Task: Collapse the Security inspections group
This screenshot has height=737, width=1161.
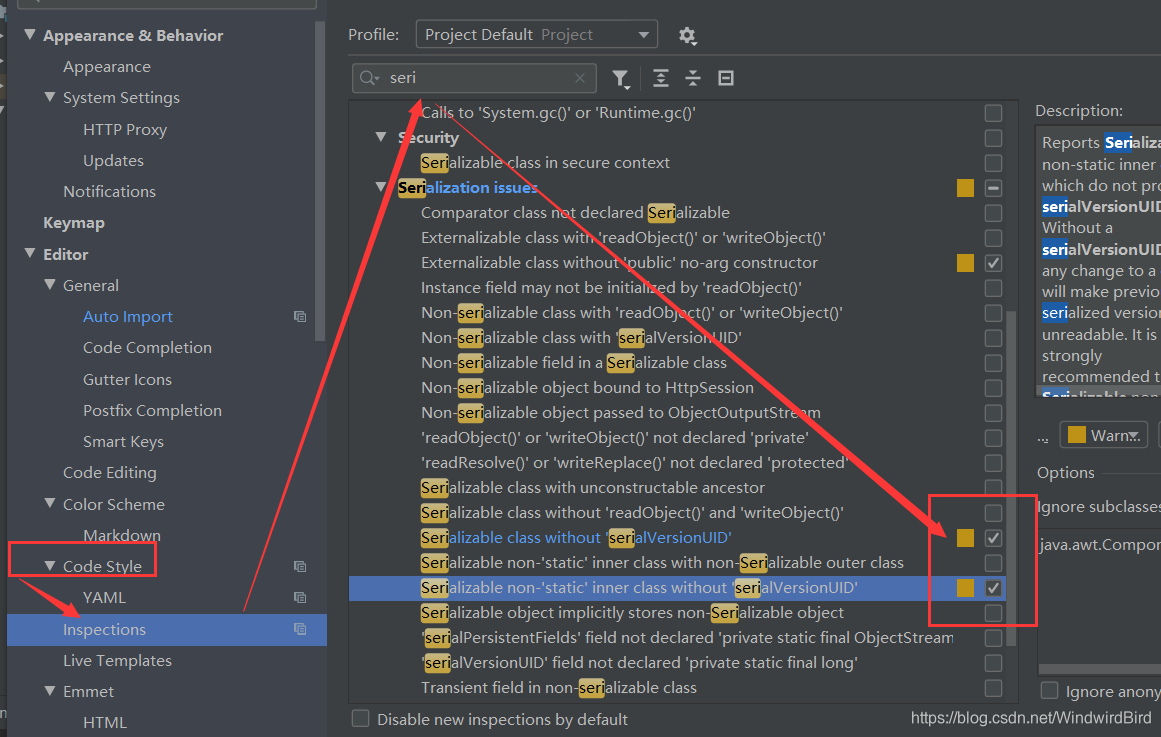Action: tap(381, 137)
